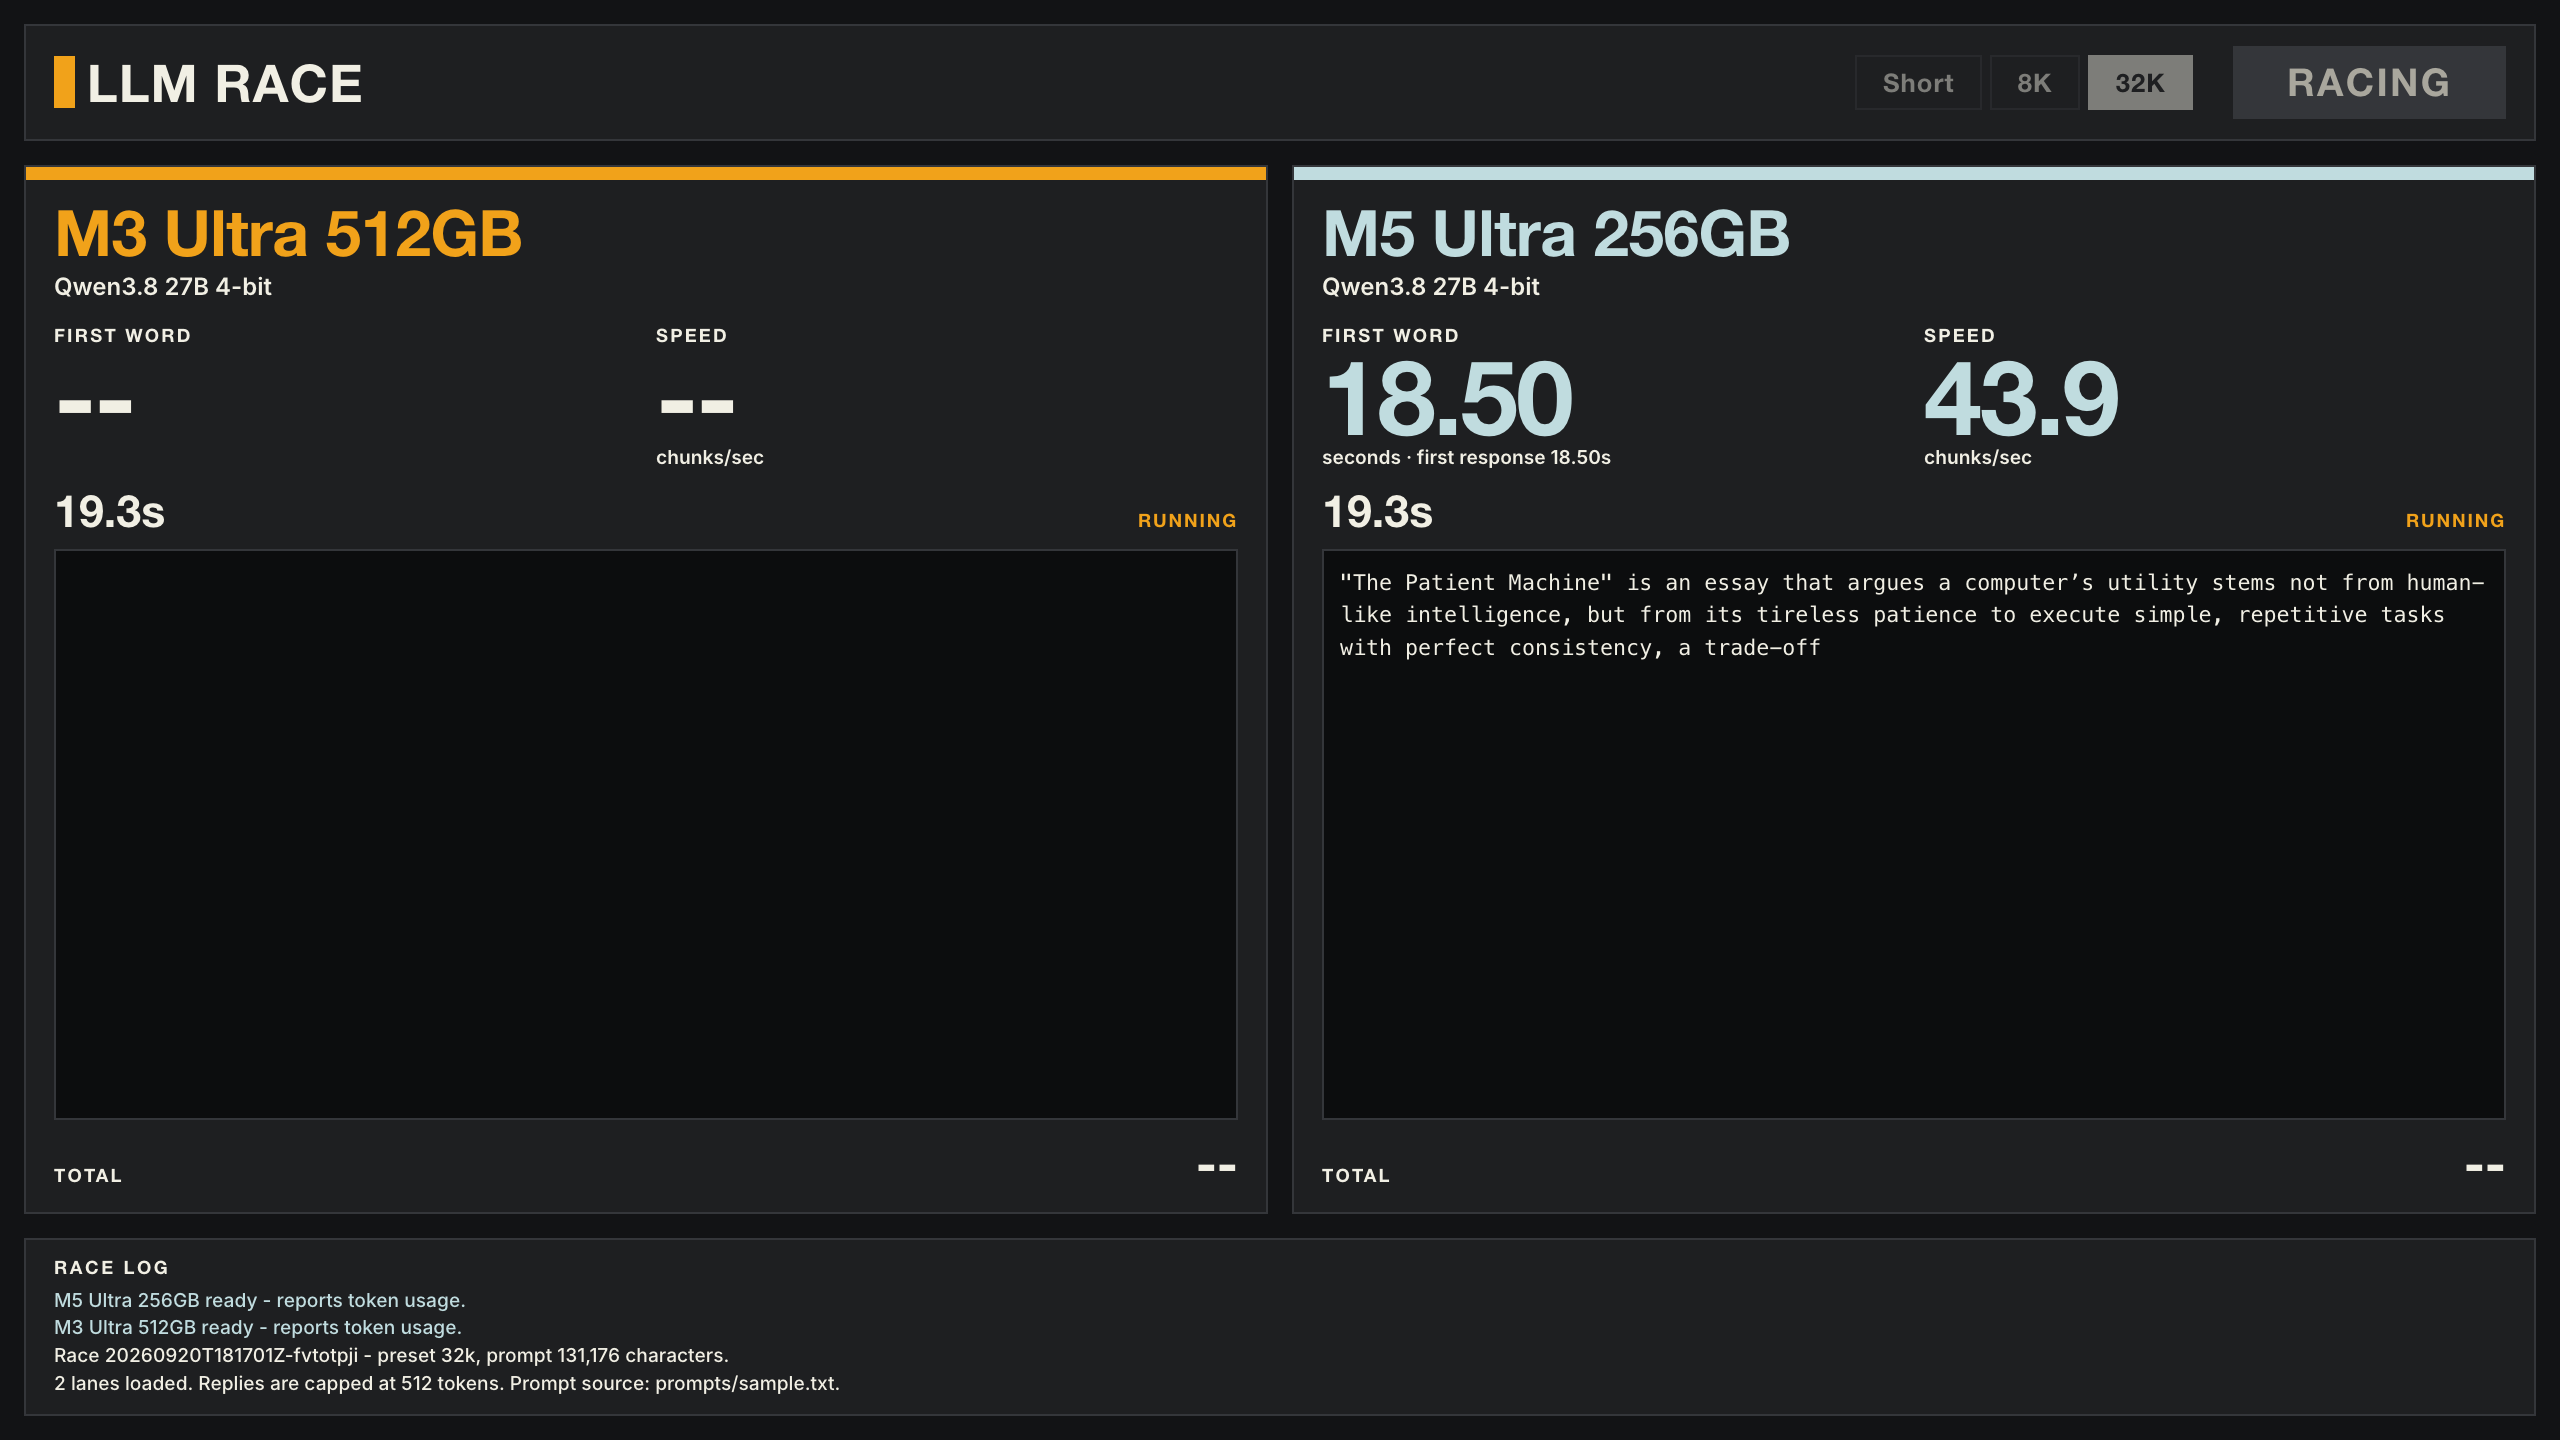Click the RUNNING status in M3 Ultra lane
This screenshot has width=2560, height=1440.
coord(1187,520)
